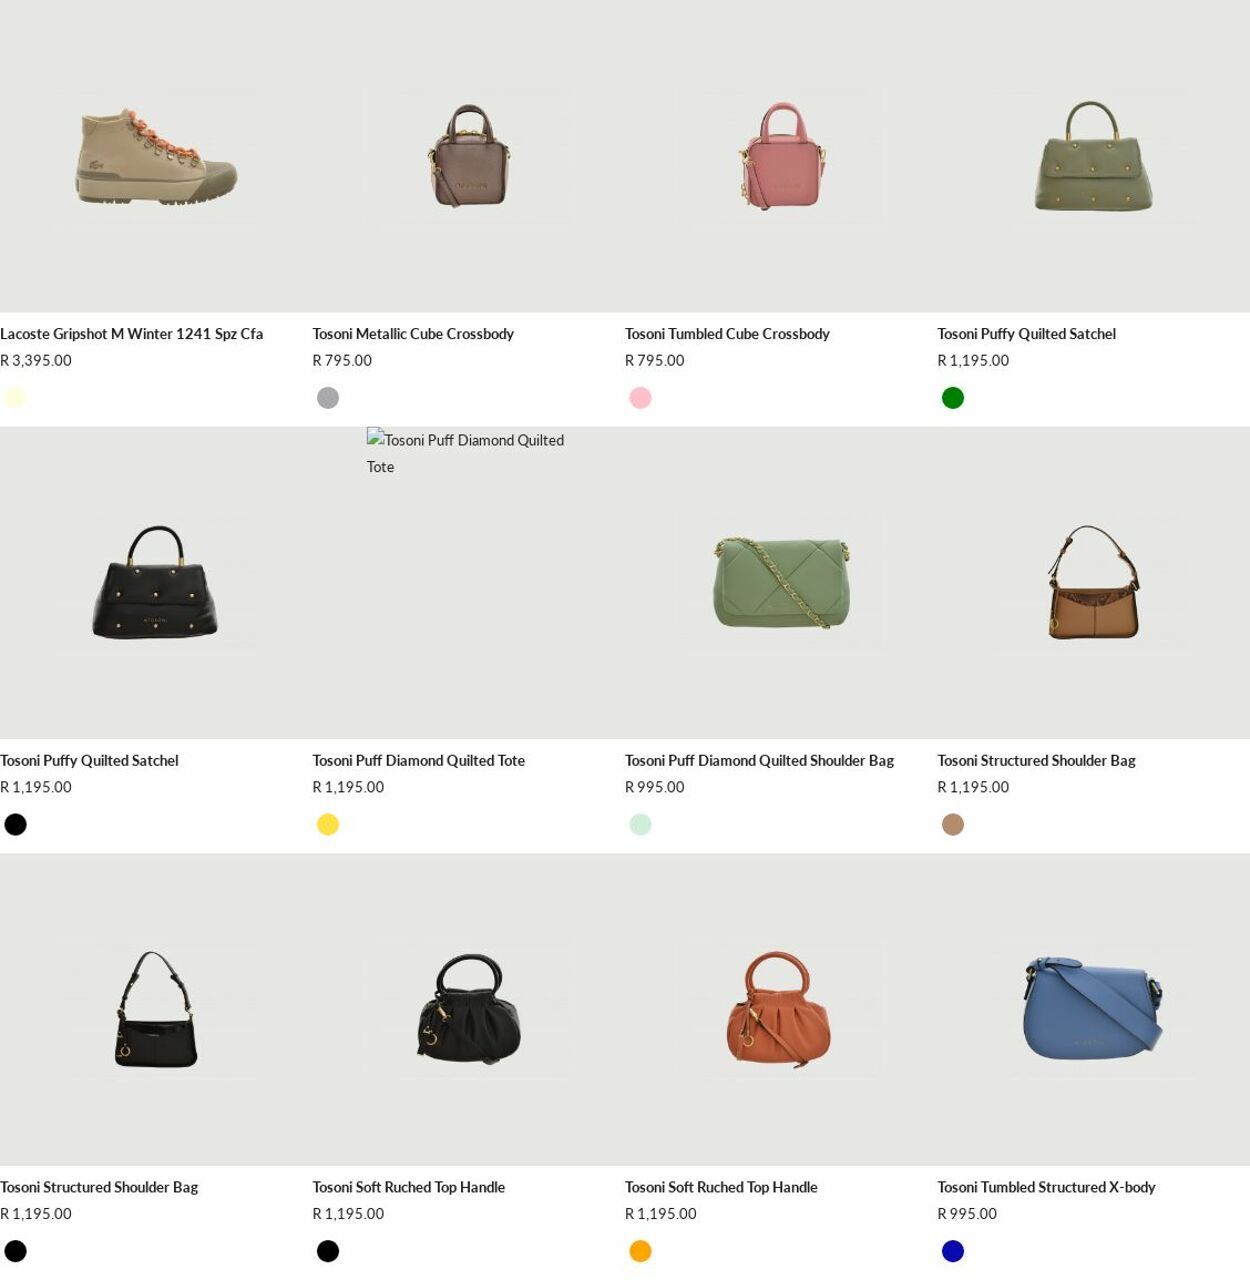Click Tosoni Soft Ruched Top Handle title with black swatch

click(408, 1188)
